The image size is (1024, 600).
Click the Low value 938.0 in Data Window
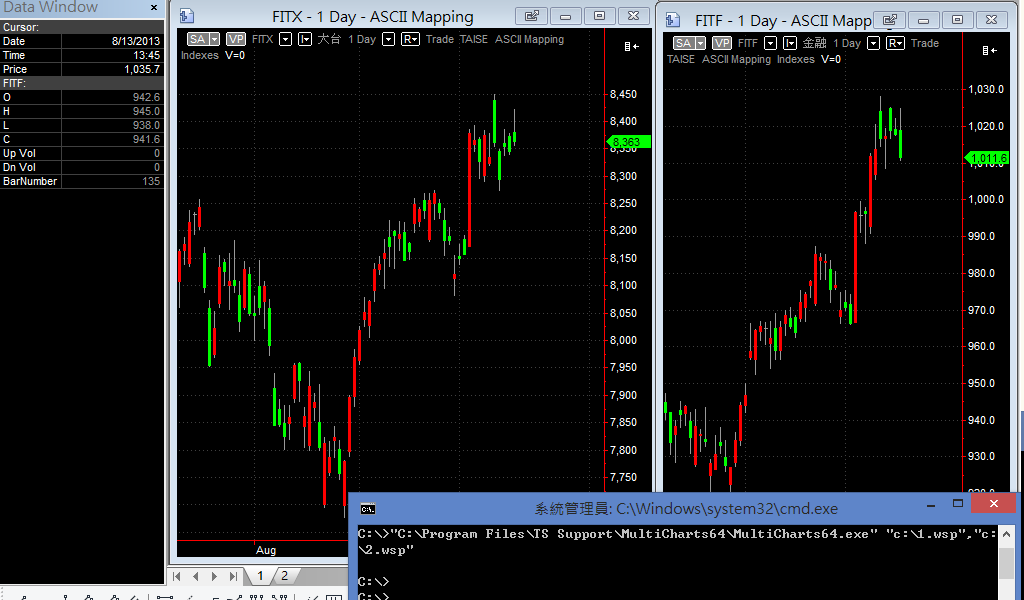pyautogui.click(x=146, y=125)
